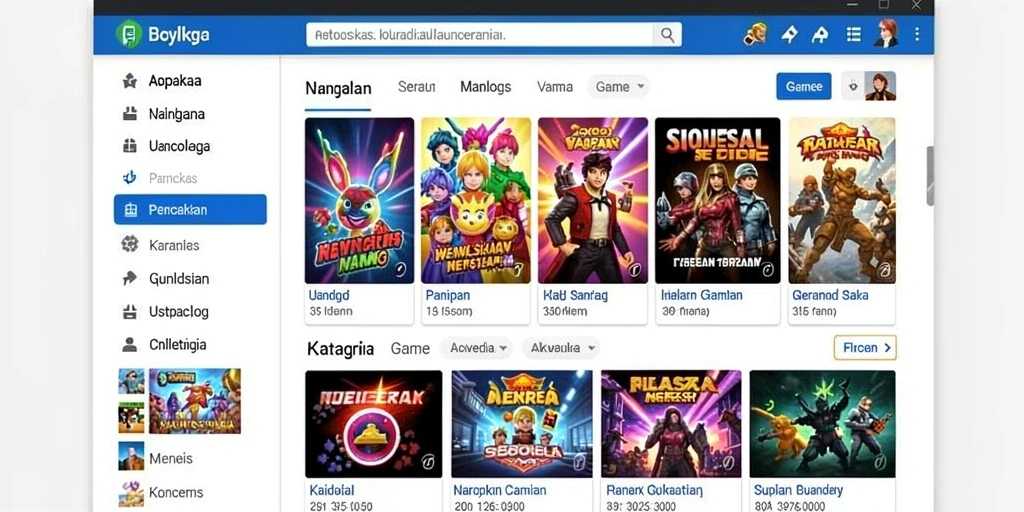Click the icon beside Koncems
The height and width of the screenshot is (512, 1024).
pos(131,493)
